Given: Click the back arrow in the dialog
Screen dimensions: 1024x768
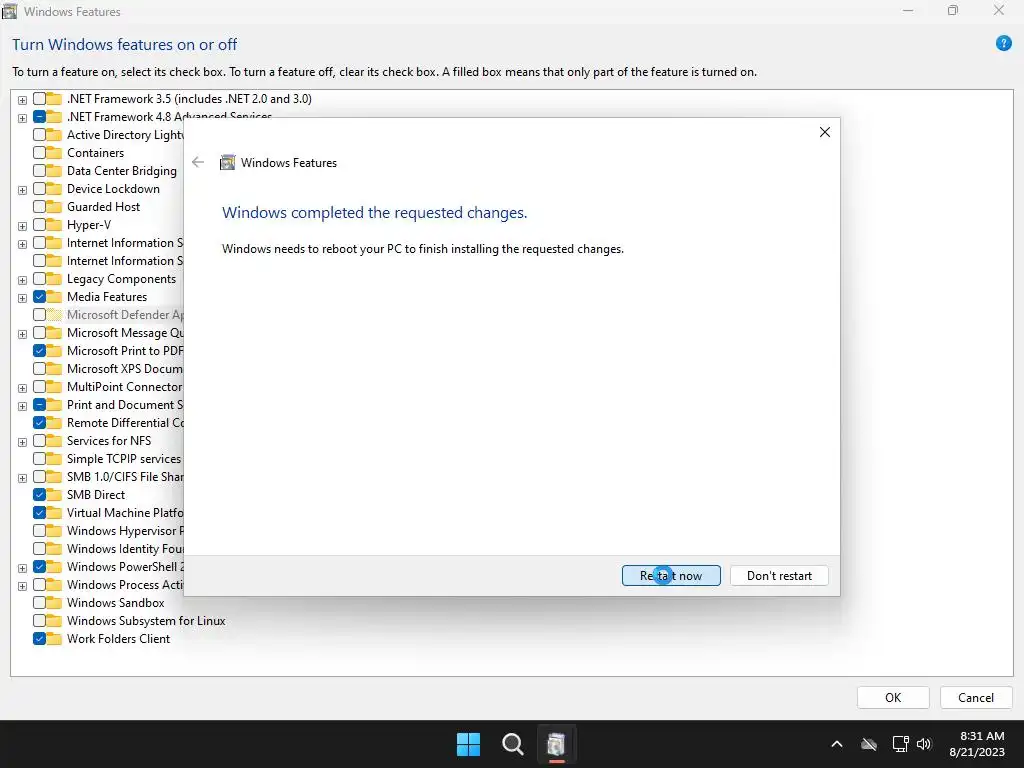Looking at the screenshot, I should click(198, 162).
